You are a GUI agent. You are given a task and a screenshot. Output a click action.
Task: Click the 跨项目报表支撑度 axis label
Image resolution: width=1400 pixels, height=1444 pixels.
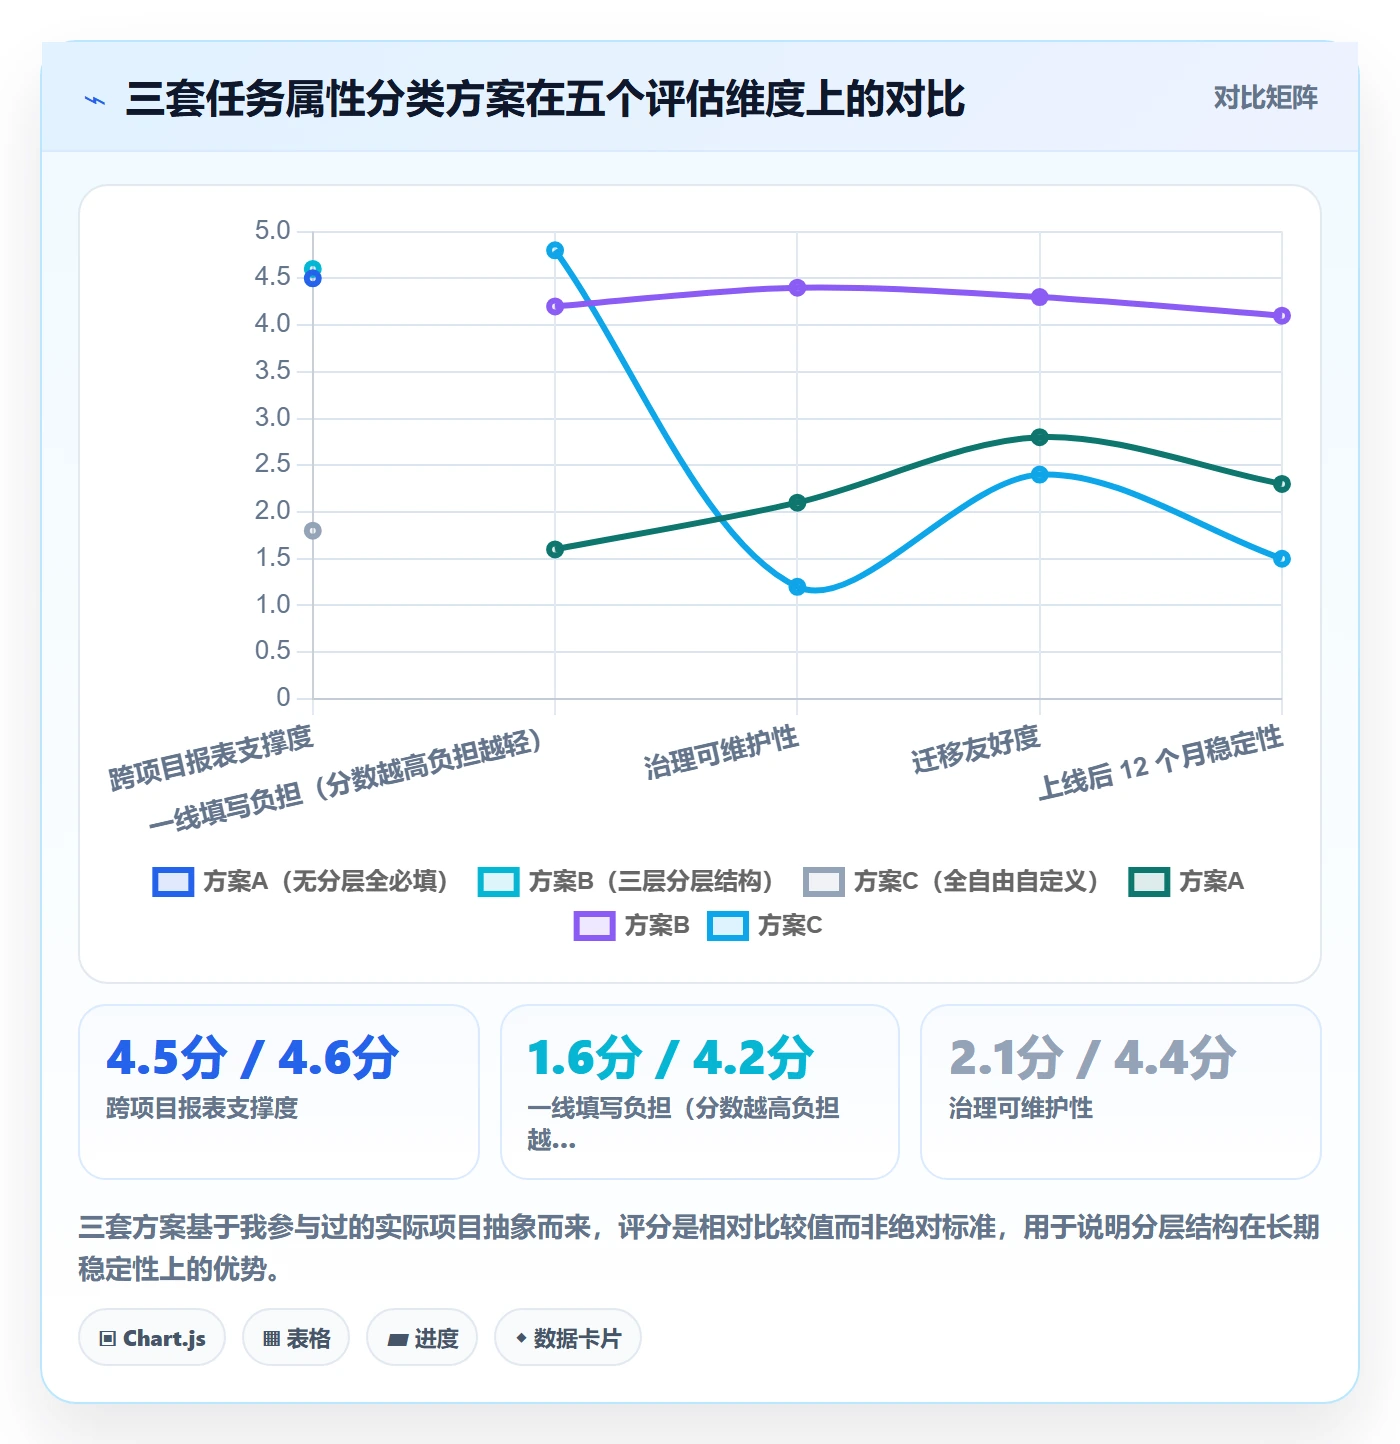click(211, 758)
